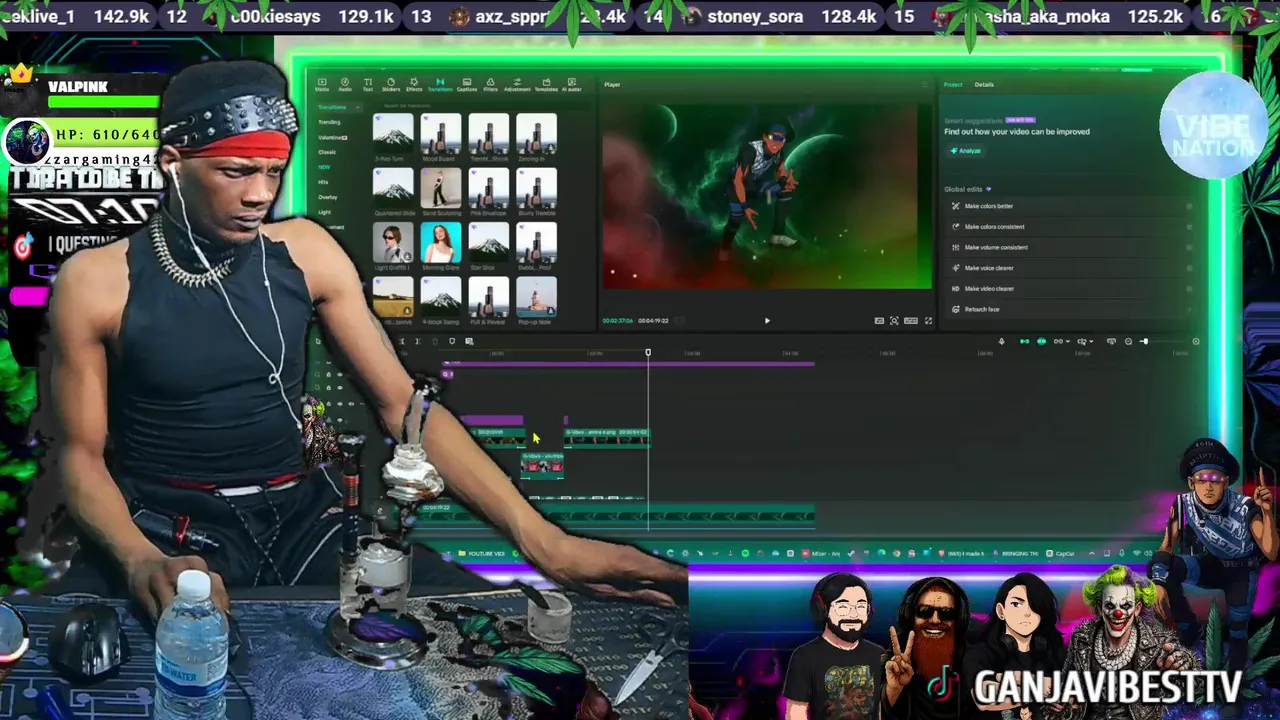
Task: Click the Analyze button
Action: coord(966,151)
